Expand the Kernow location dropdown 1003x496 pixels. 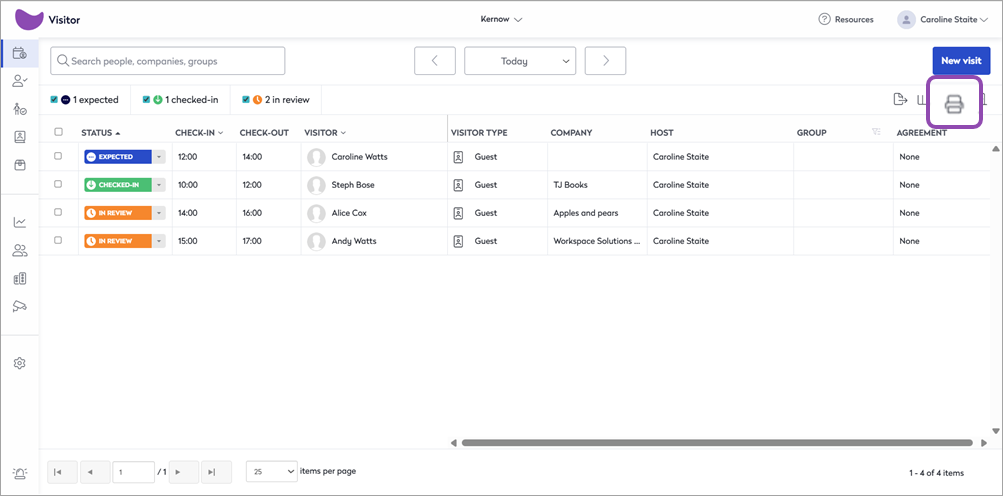[x=502, y=19]
